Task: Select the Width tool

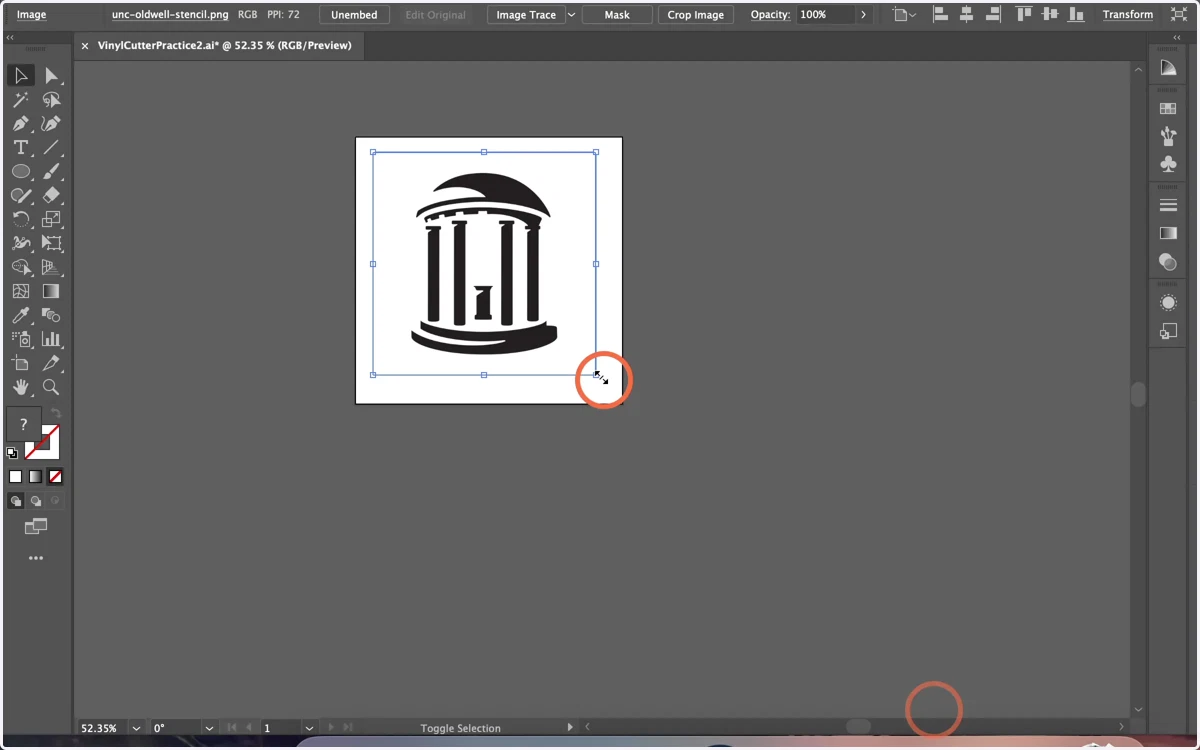Action: tap(21, 244)
